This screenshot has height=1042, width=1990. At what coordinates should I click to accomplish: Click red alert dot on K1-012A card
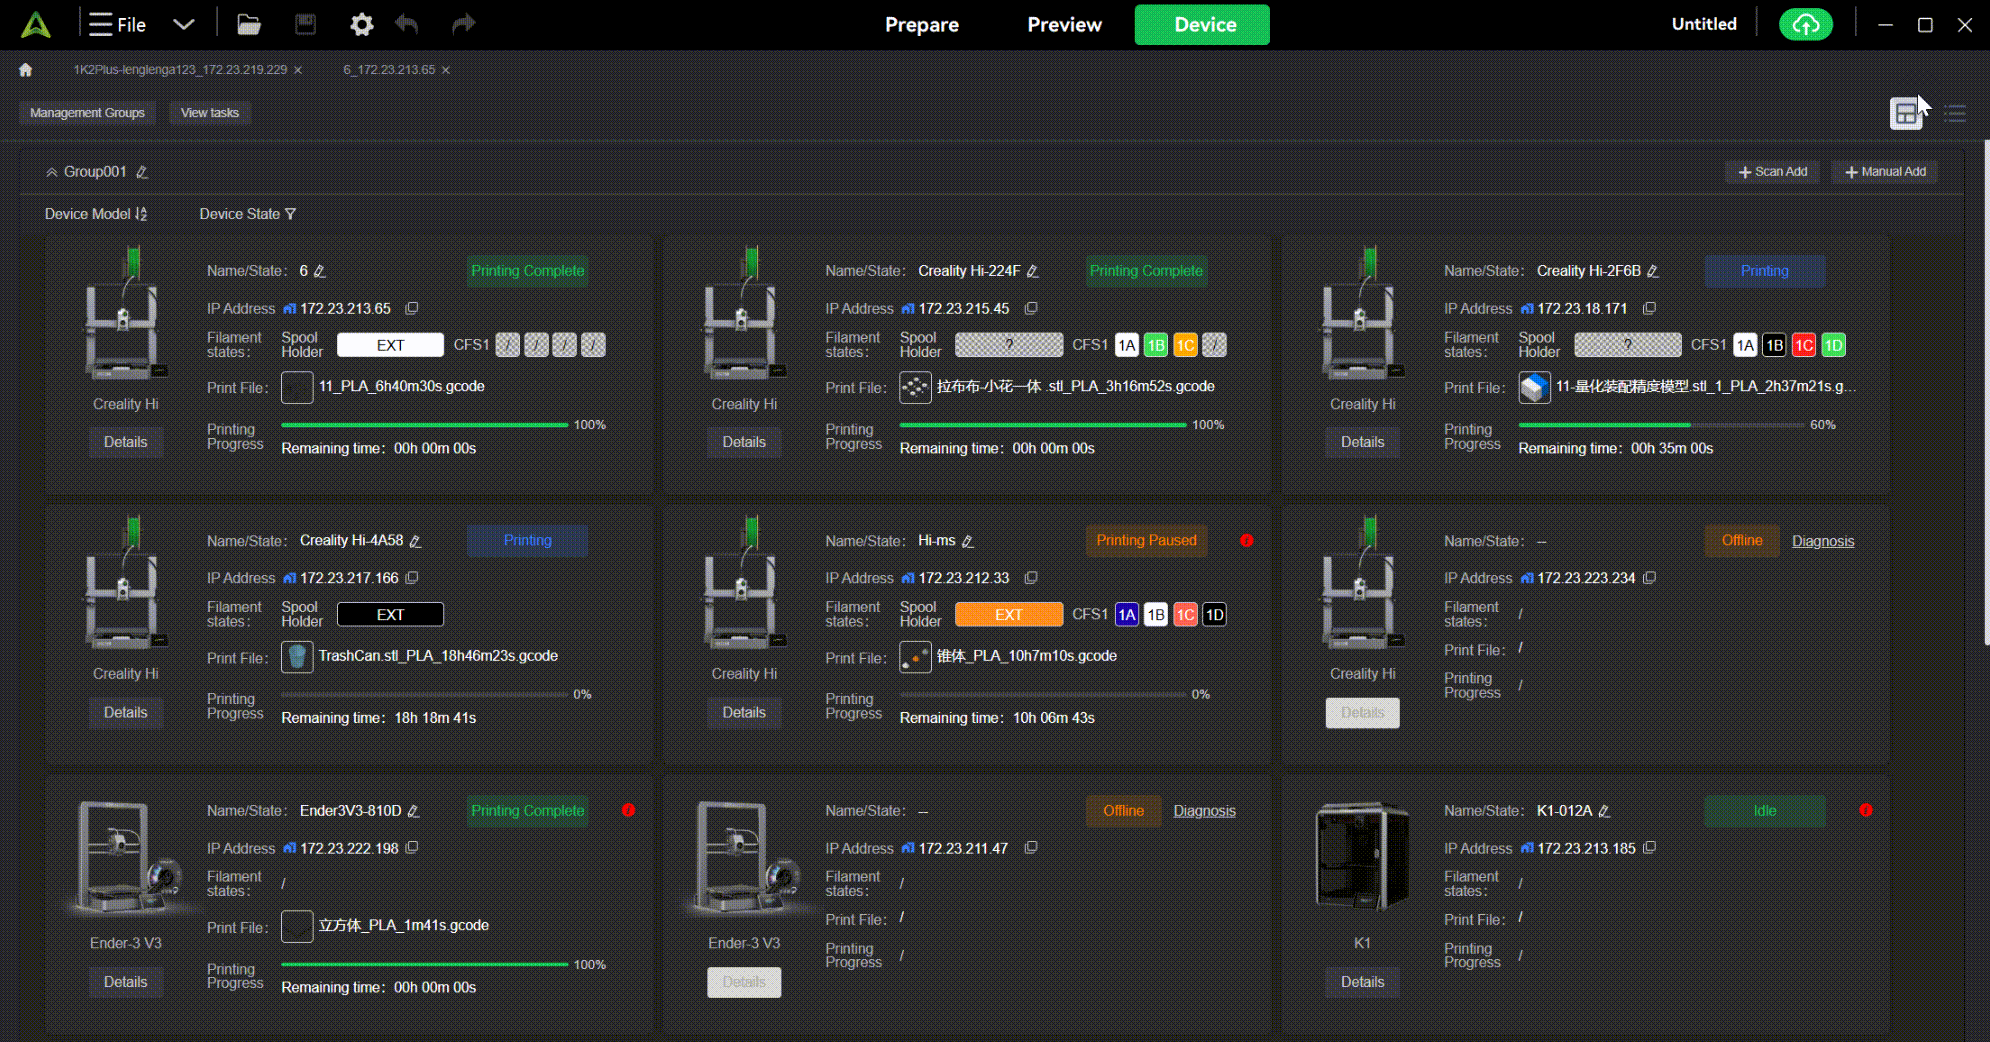1865,811
